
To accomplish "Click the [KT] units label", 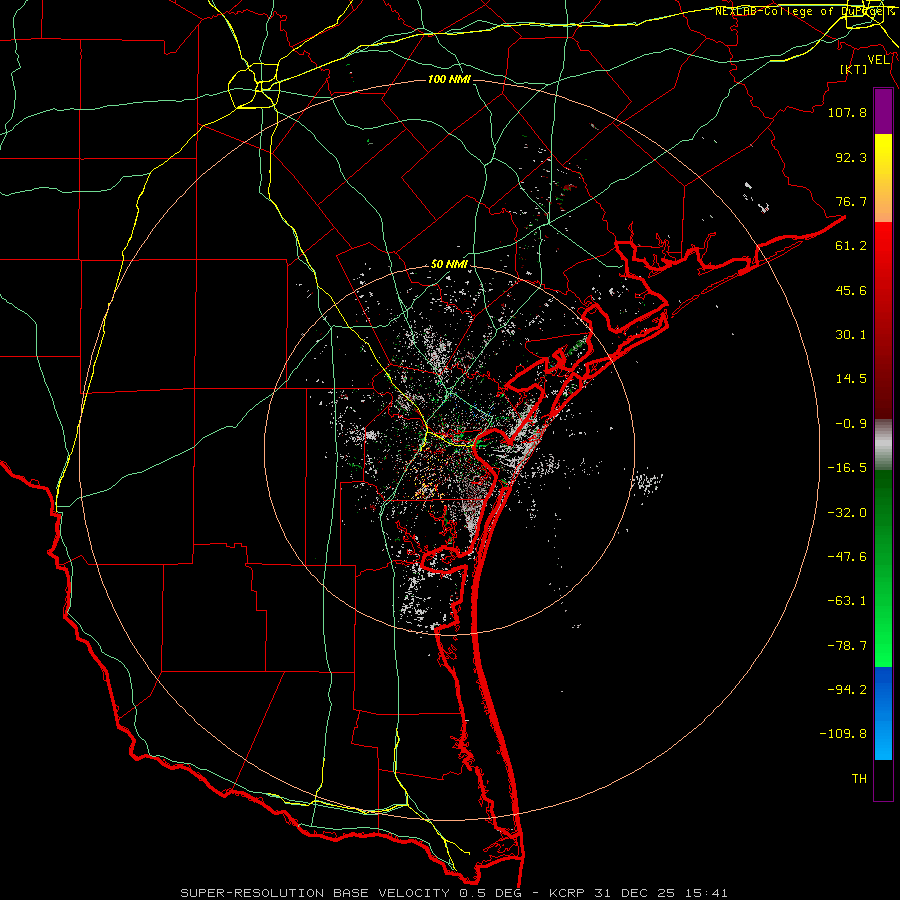I will pyautogui.click(x=854, y=69).
